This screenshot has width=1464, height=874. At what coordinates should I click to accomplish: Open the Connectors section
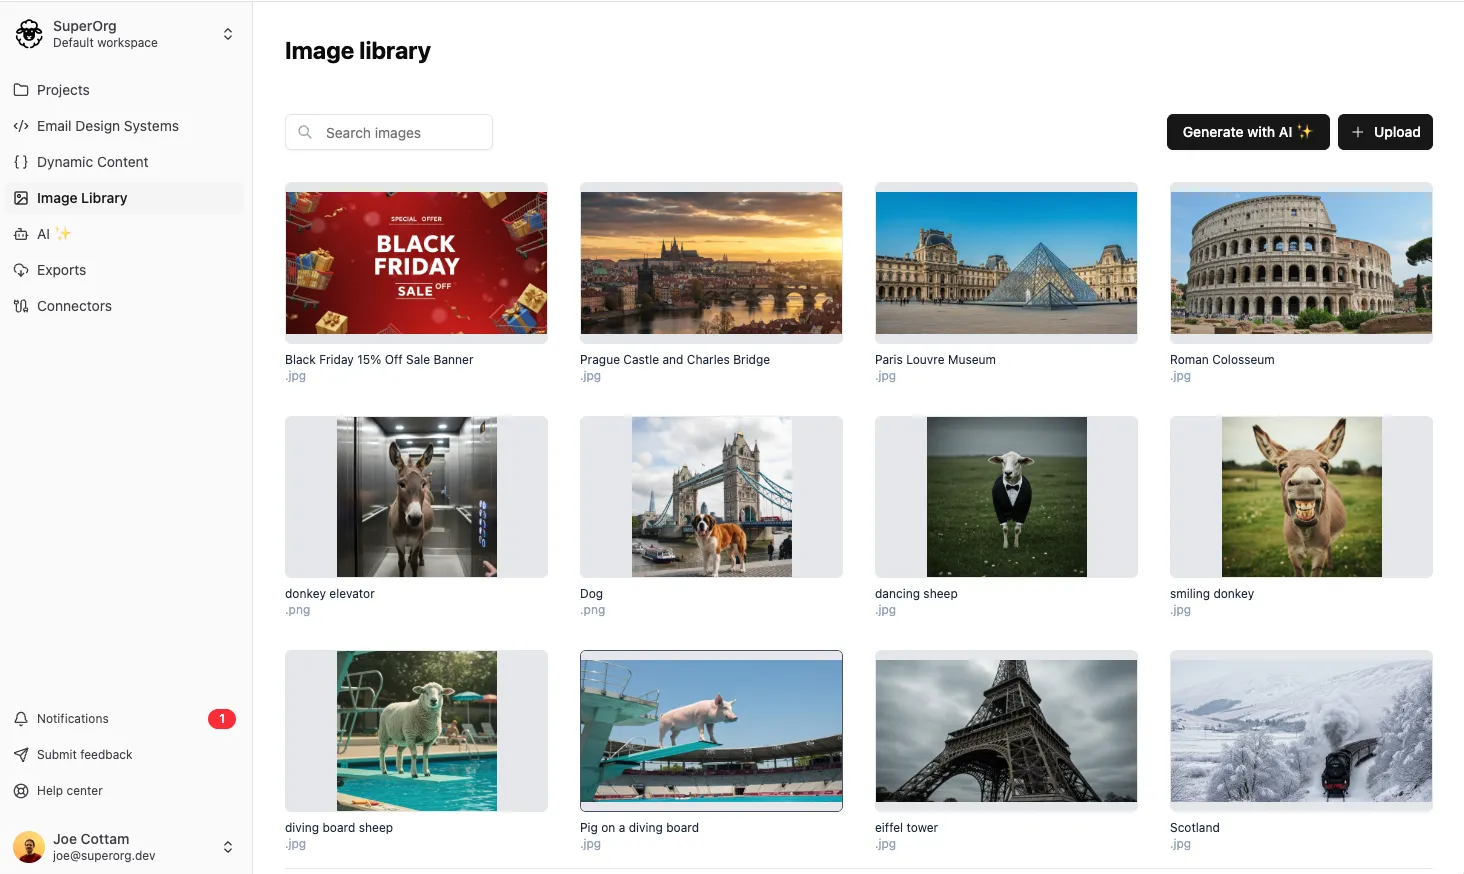click(21, 306)
